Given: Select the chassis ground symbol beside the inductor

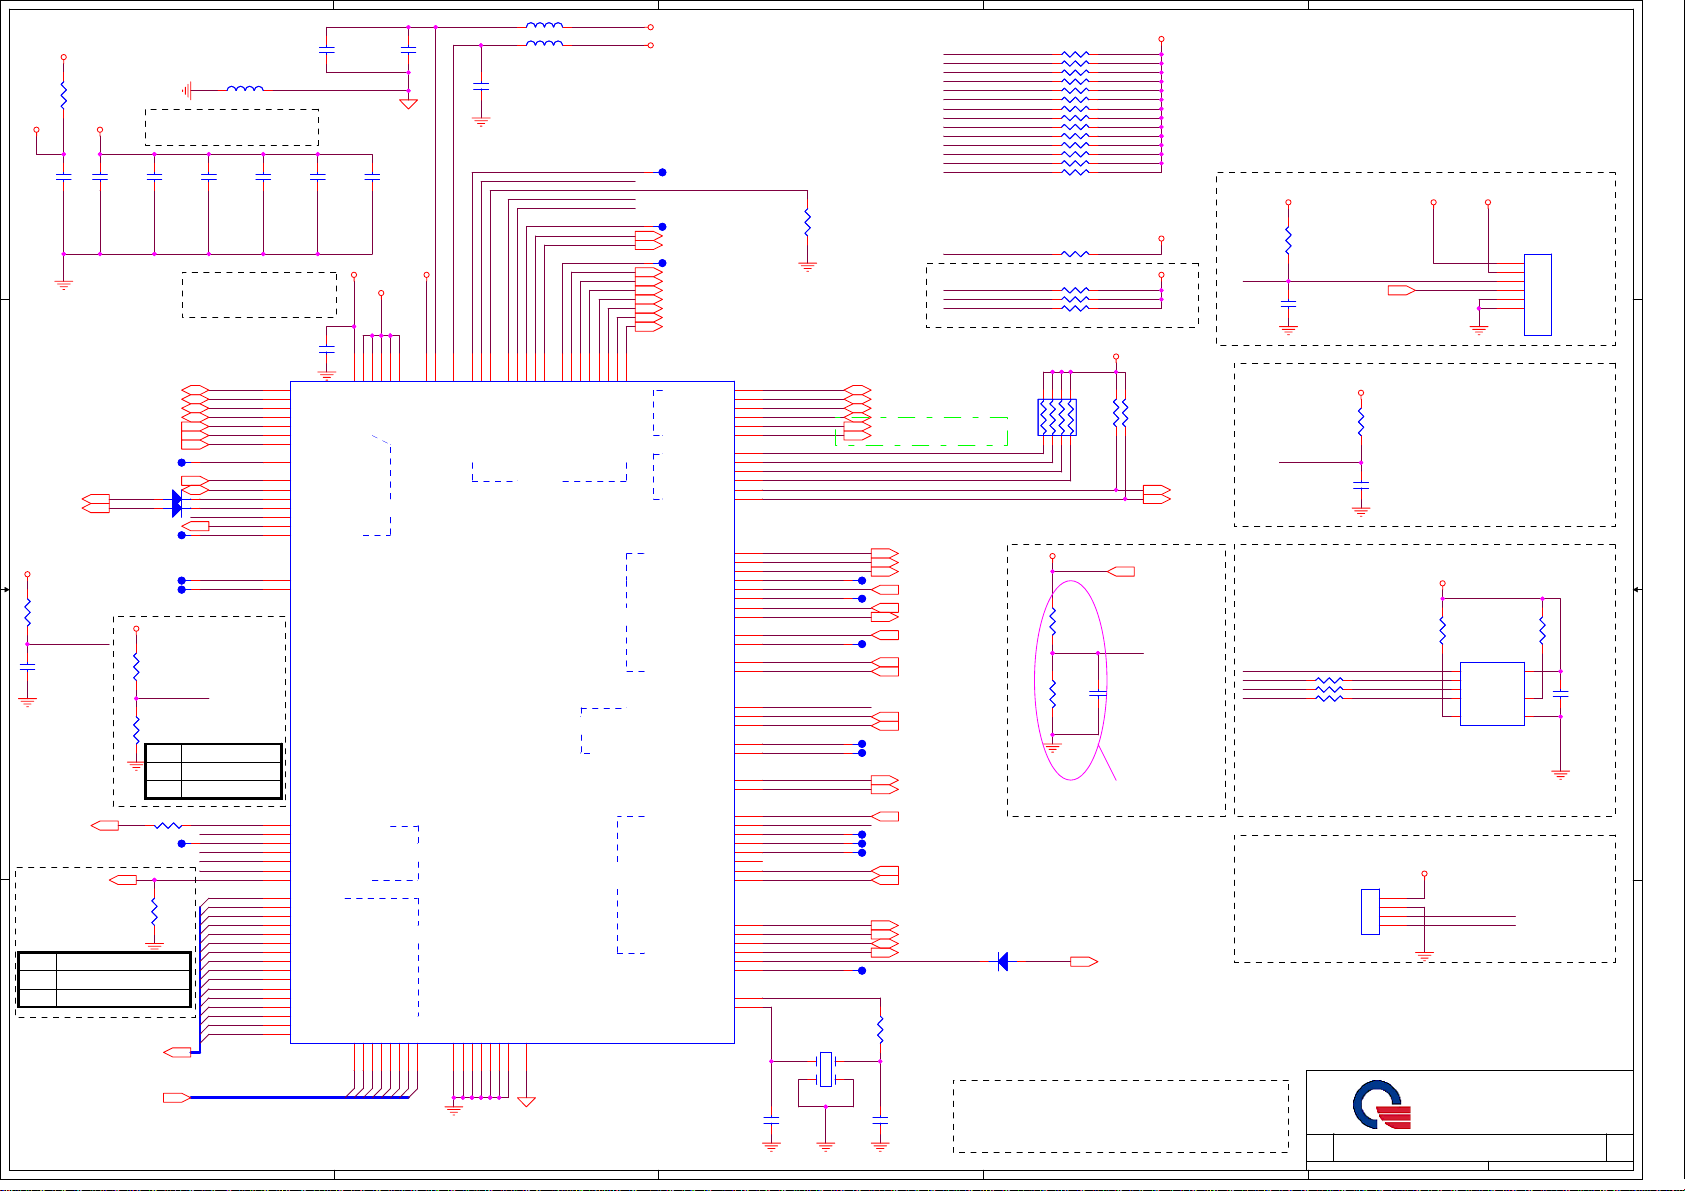Looking at the screenshot, I should tap(187, 91).
